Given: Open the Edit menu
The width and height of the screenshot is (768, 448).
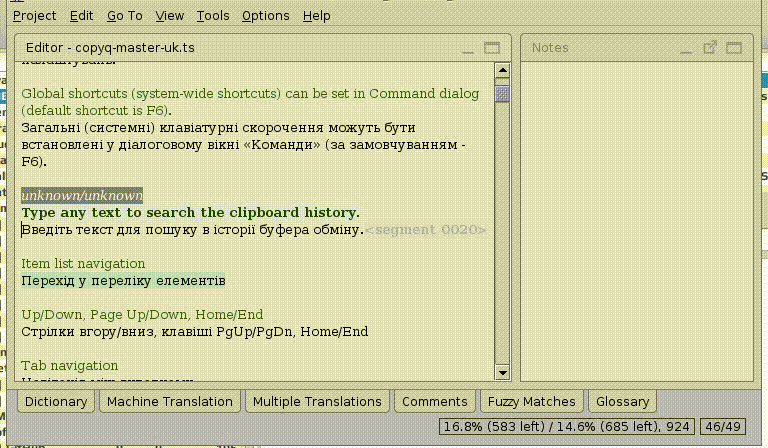Looking at the screenshot, I should 82,16.
